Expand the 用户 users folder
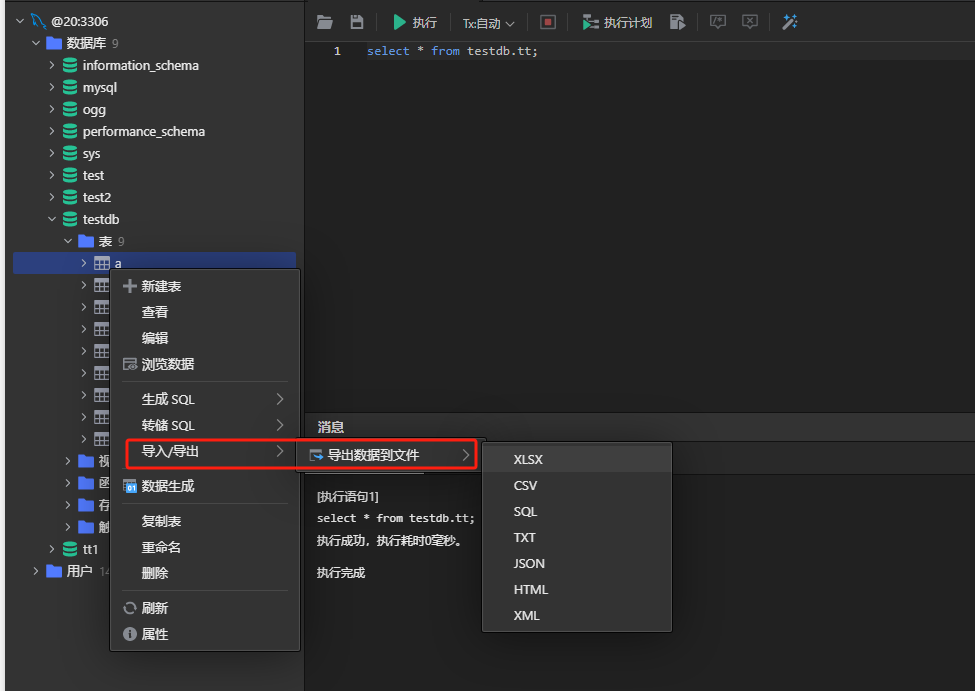975x691 pixels. tap(36, 571)
